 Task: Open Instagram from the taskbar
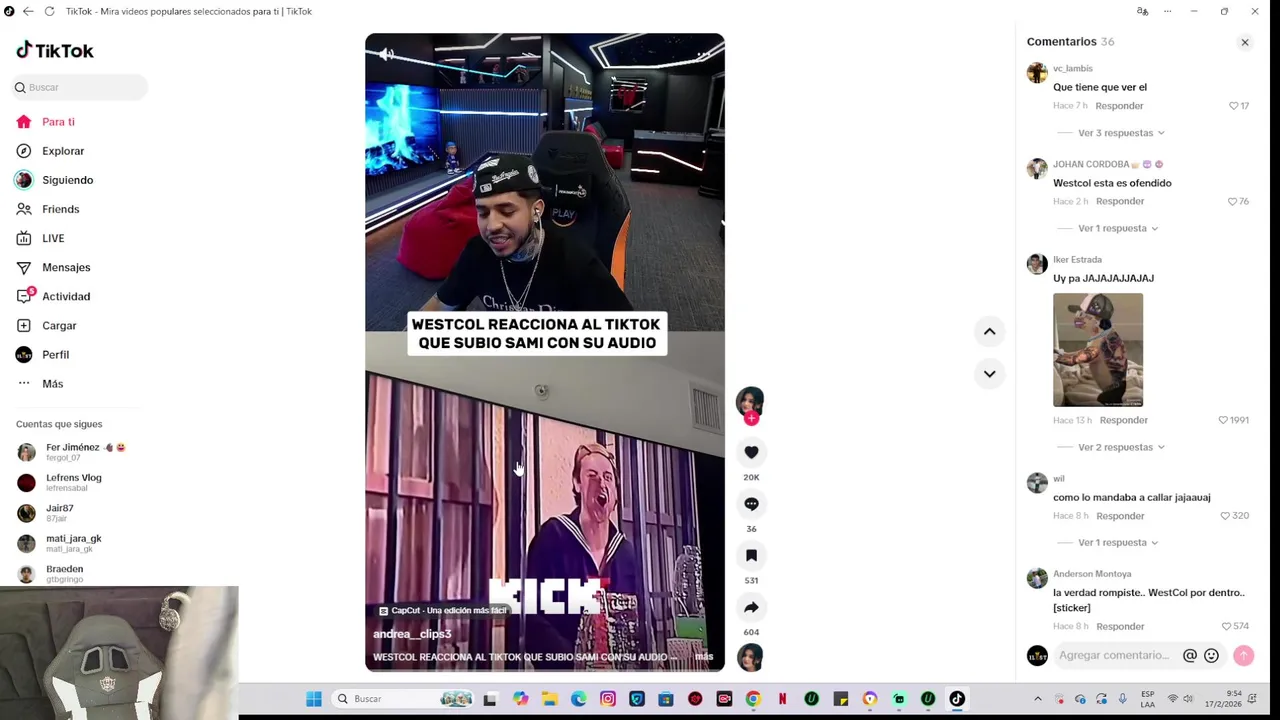(608, 699)
